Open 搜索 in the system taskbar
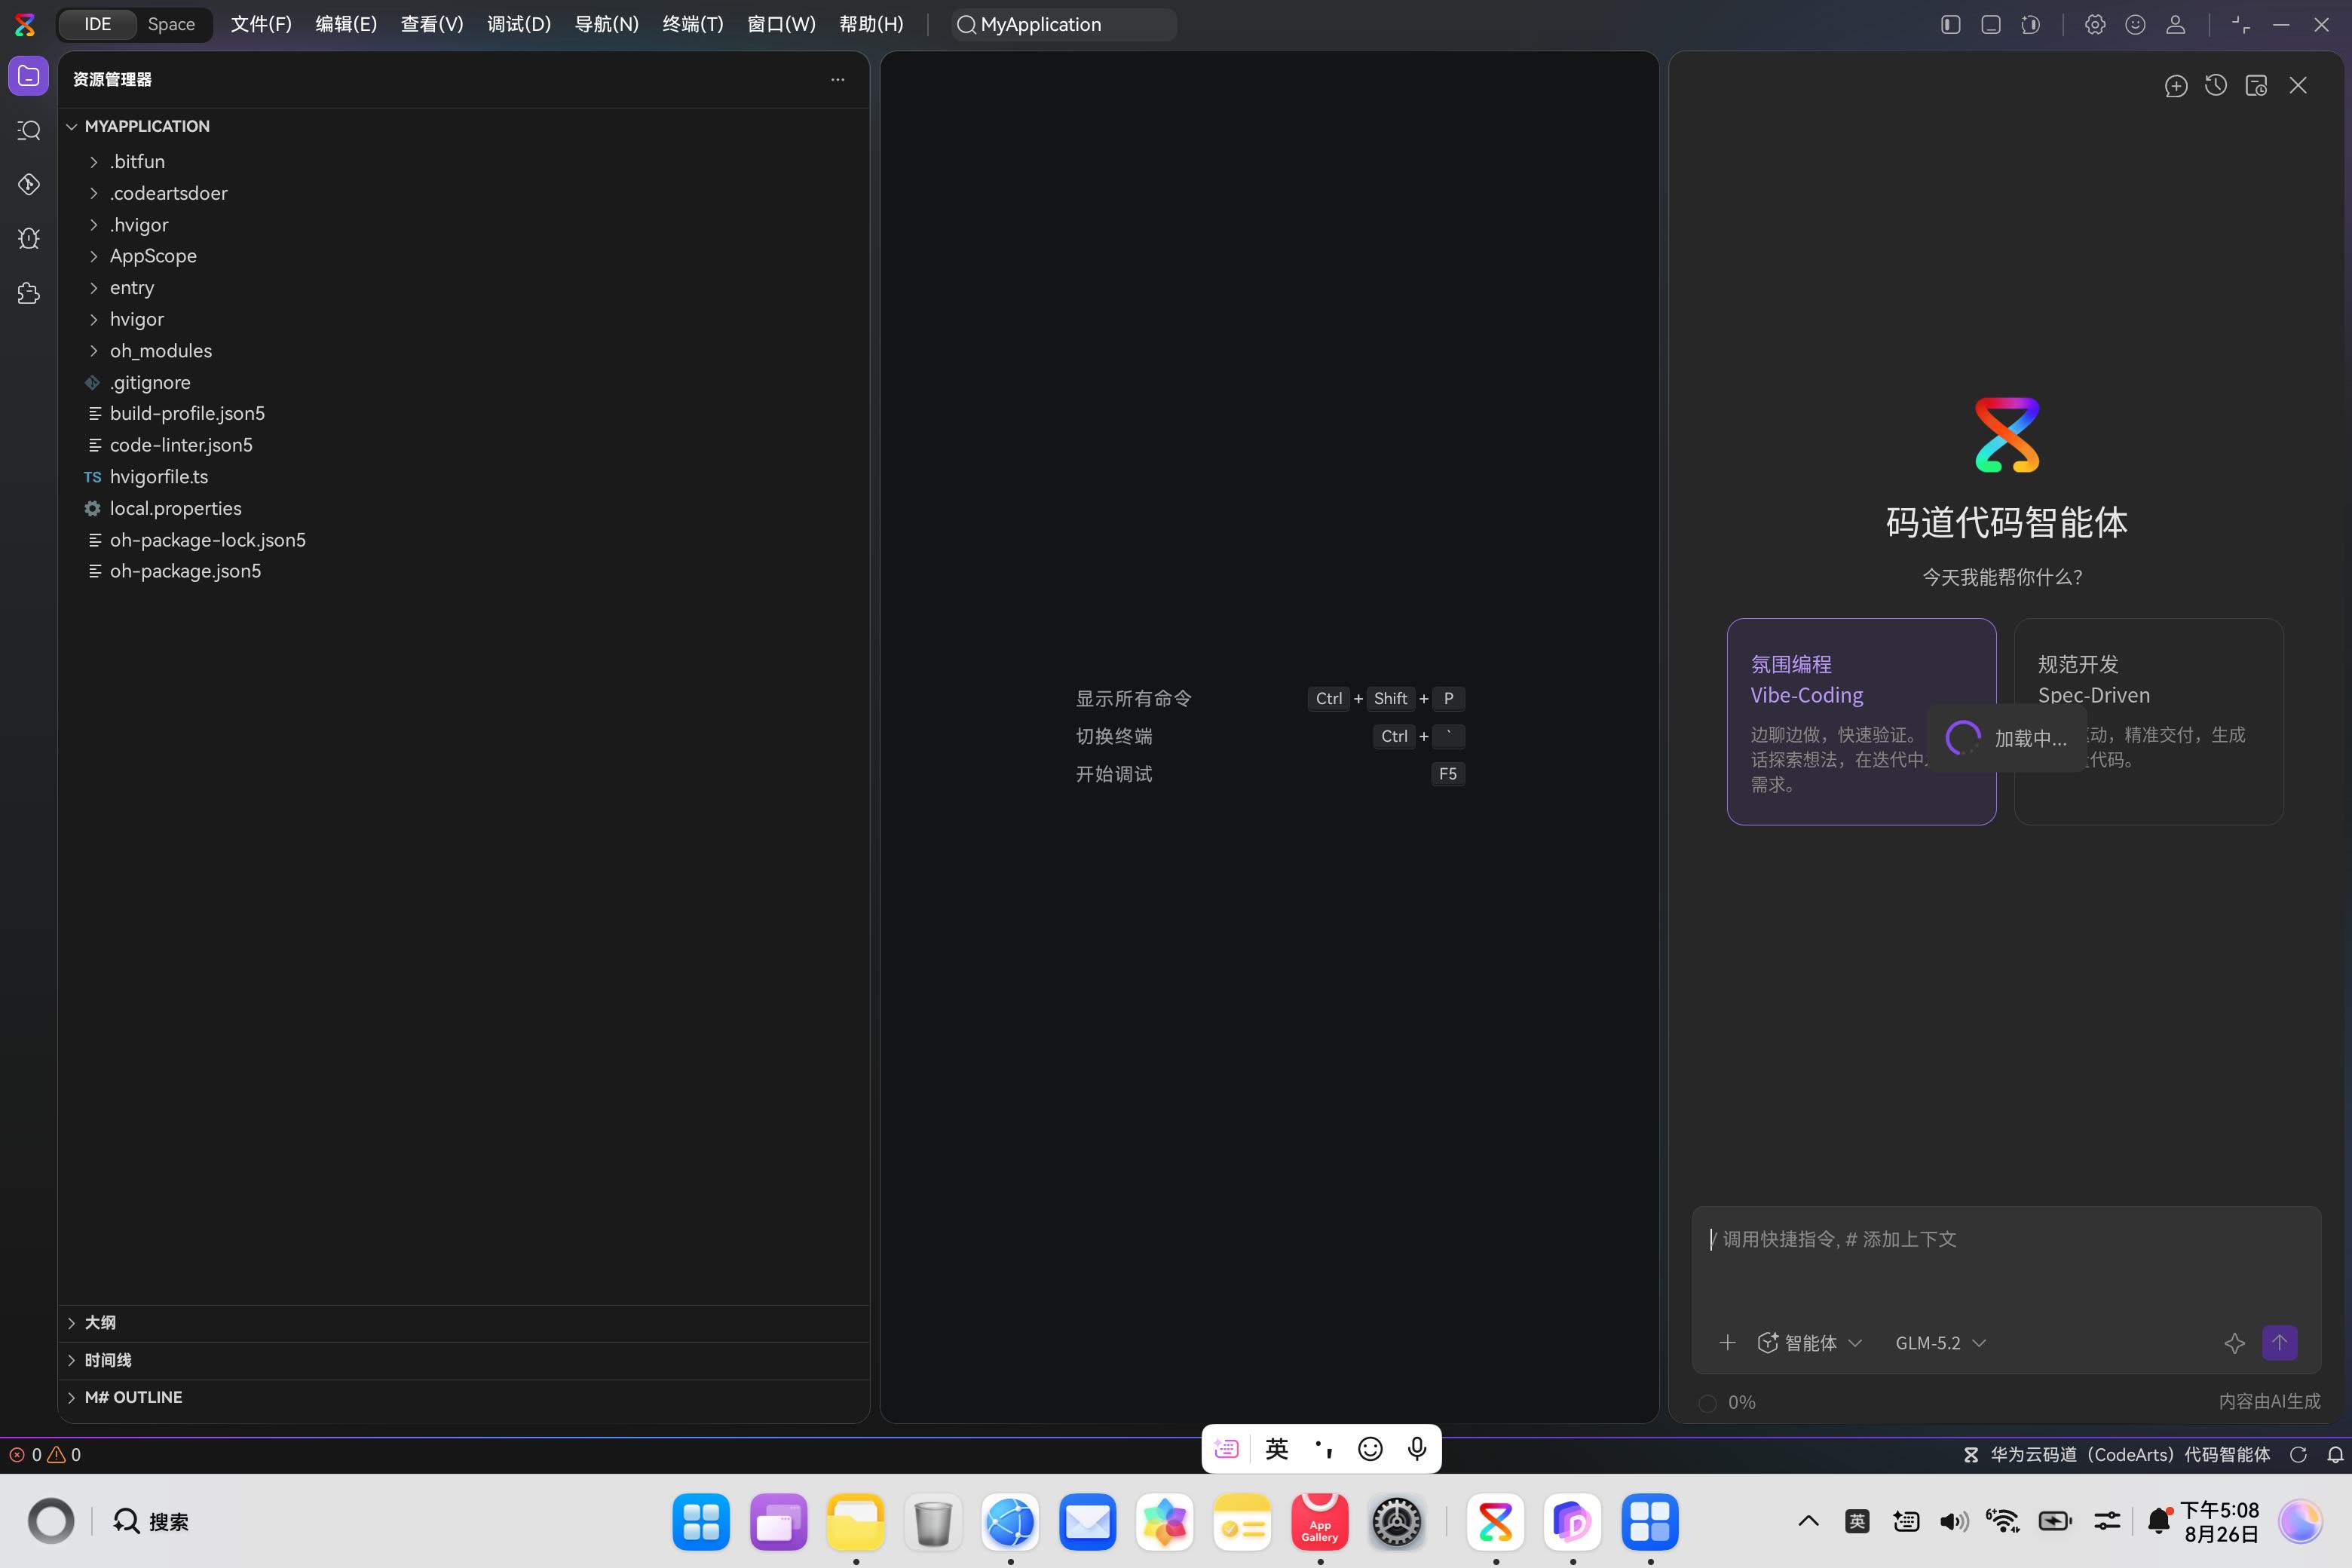Image resolution: width=2352 pixels, height=1568 pixels. click(150, 1522)
